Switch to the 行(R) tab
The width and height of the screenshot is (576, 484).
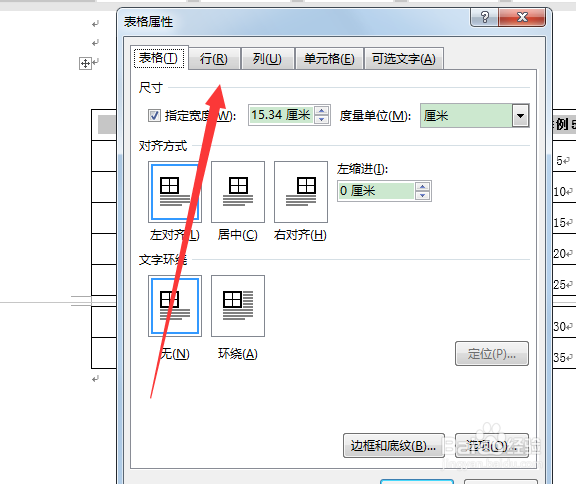[x=214, y=59]
